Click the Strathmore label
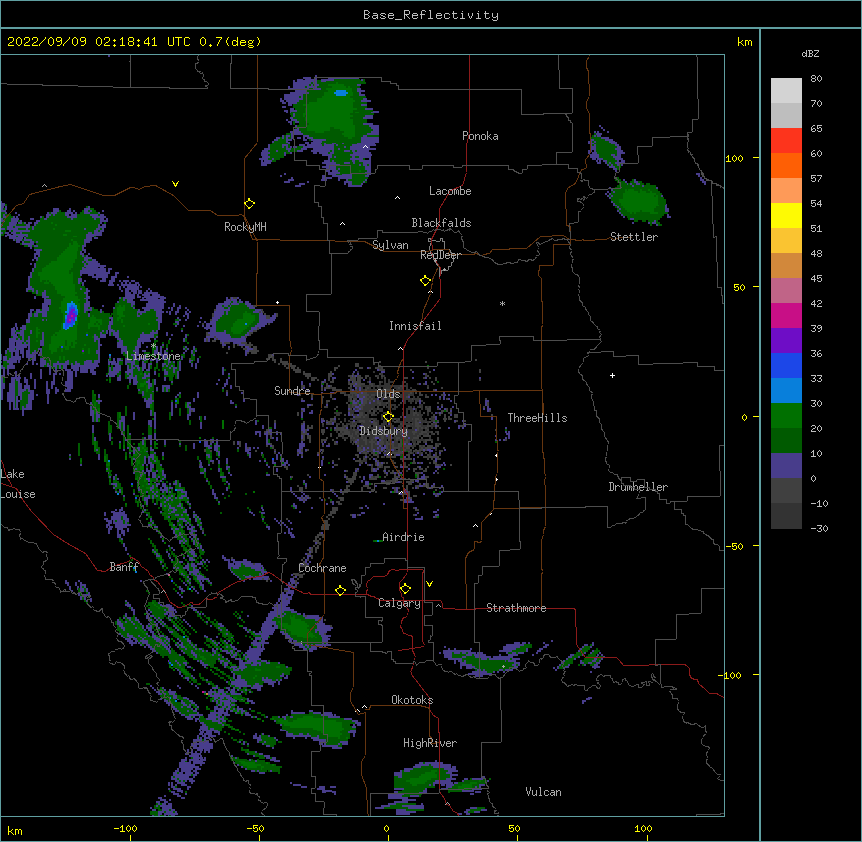 point(516,608)
